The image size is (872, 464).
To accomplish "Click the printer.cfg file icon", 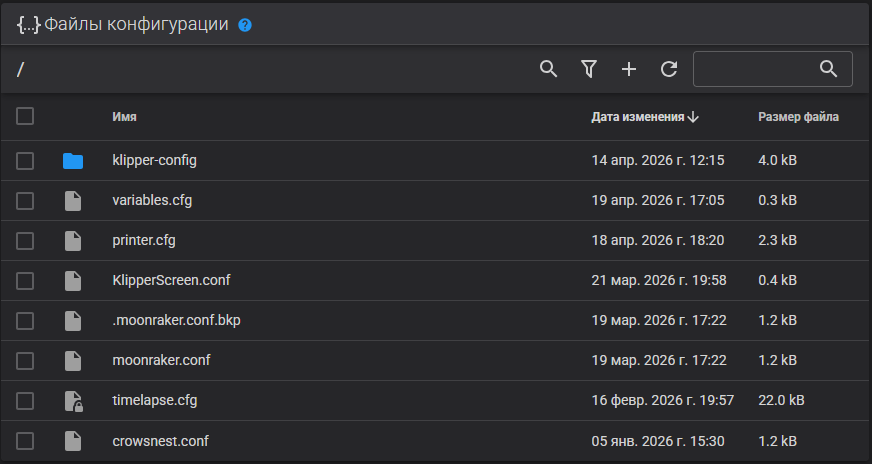I will (73, 241).
